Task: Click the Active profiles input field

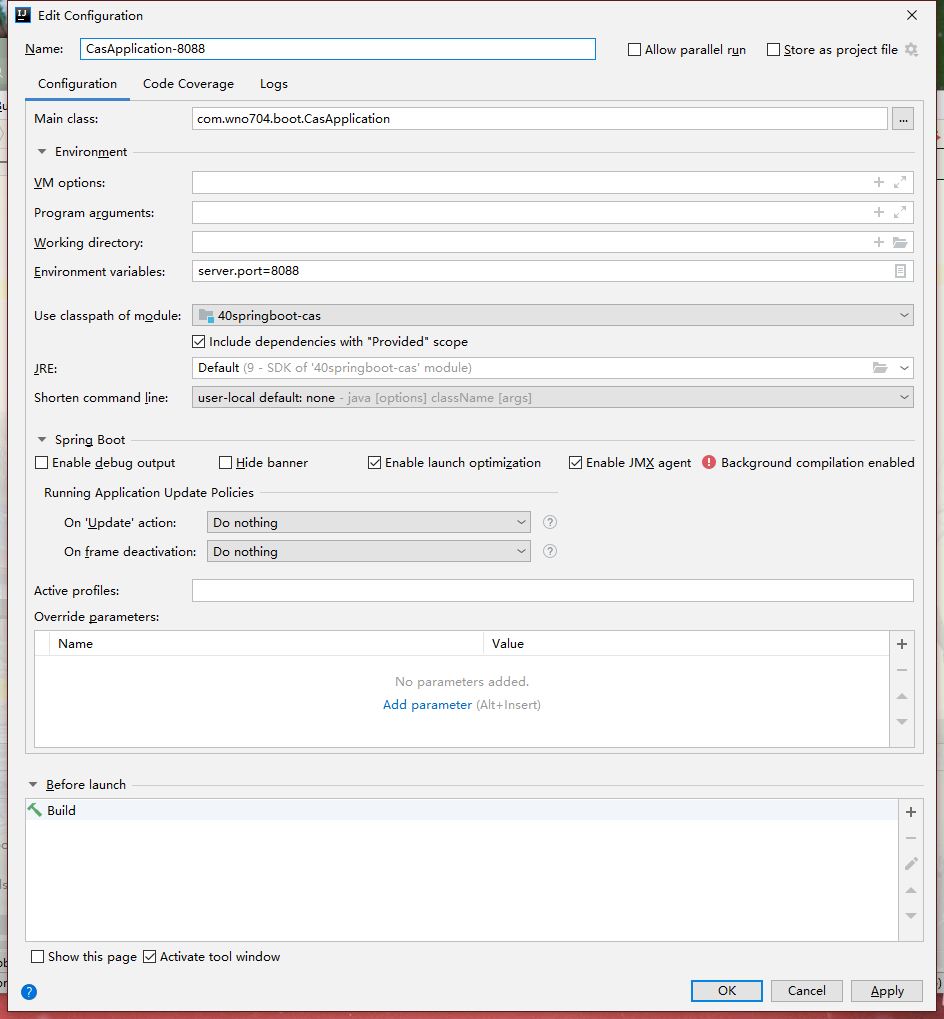Action: tap(552, 591)
